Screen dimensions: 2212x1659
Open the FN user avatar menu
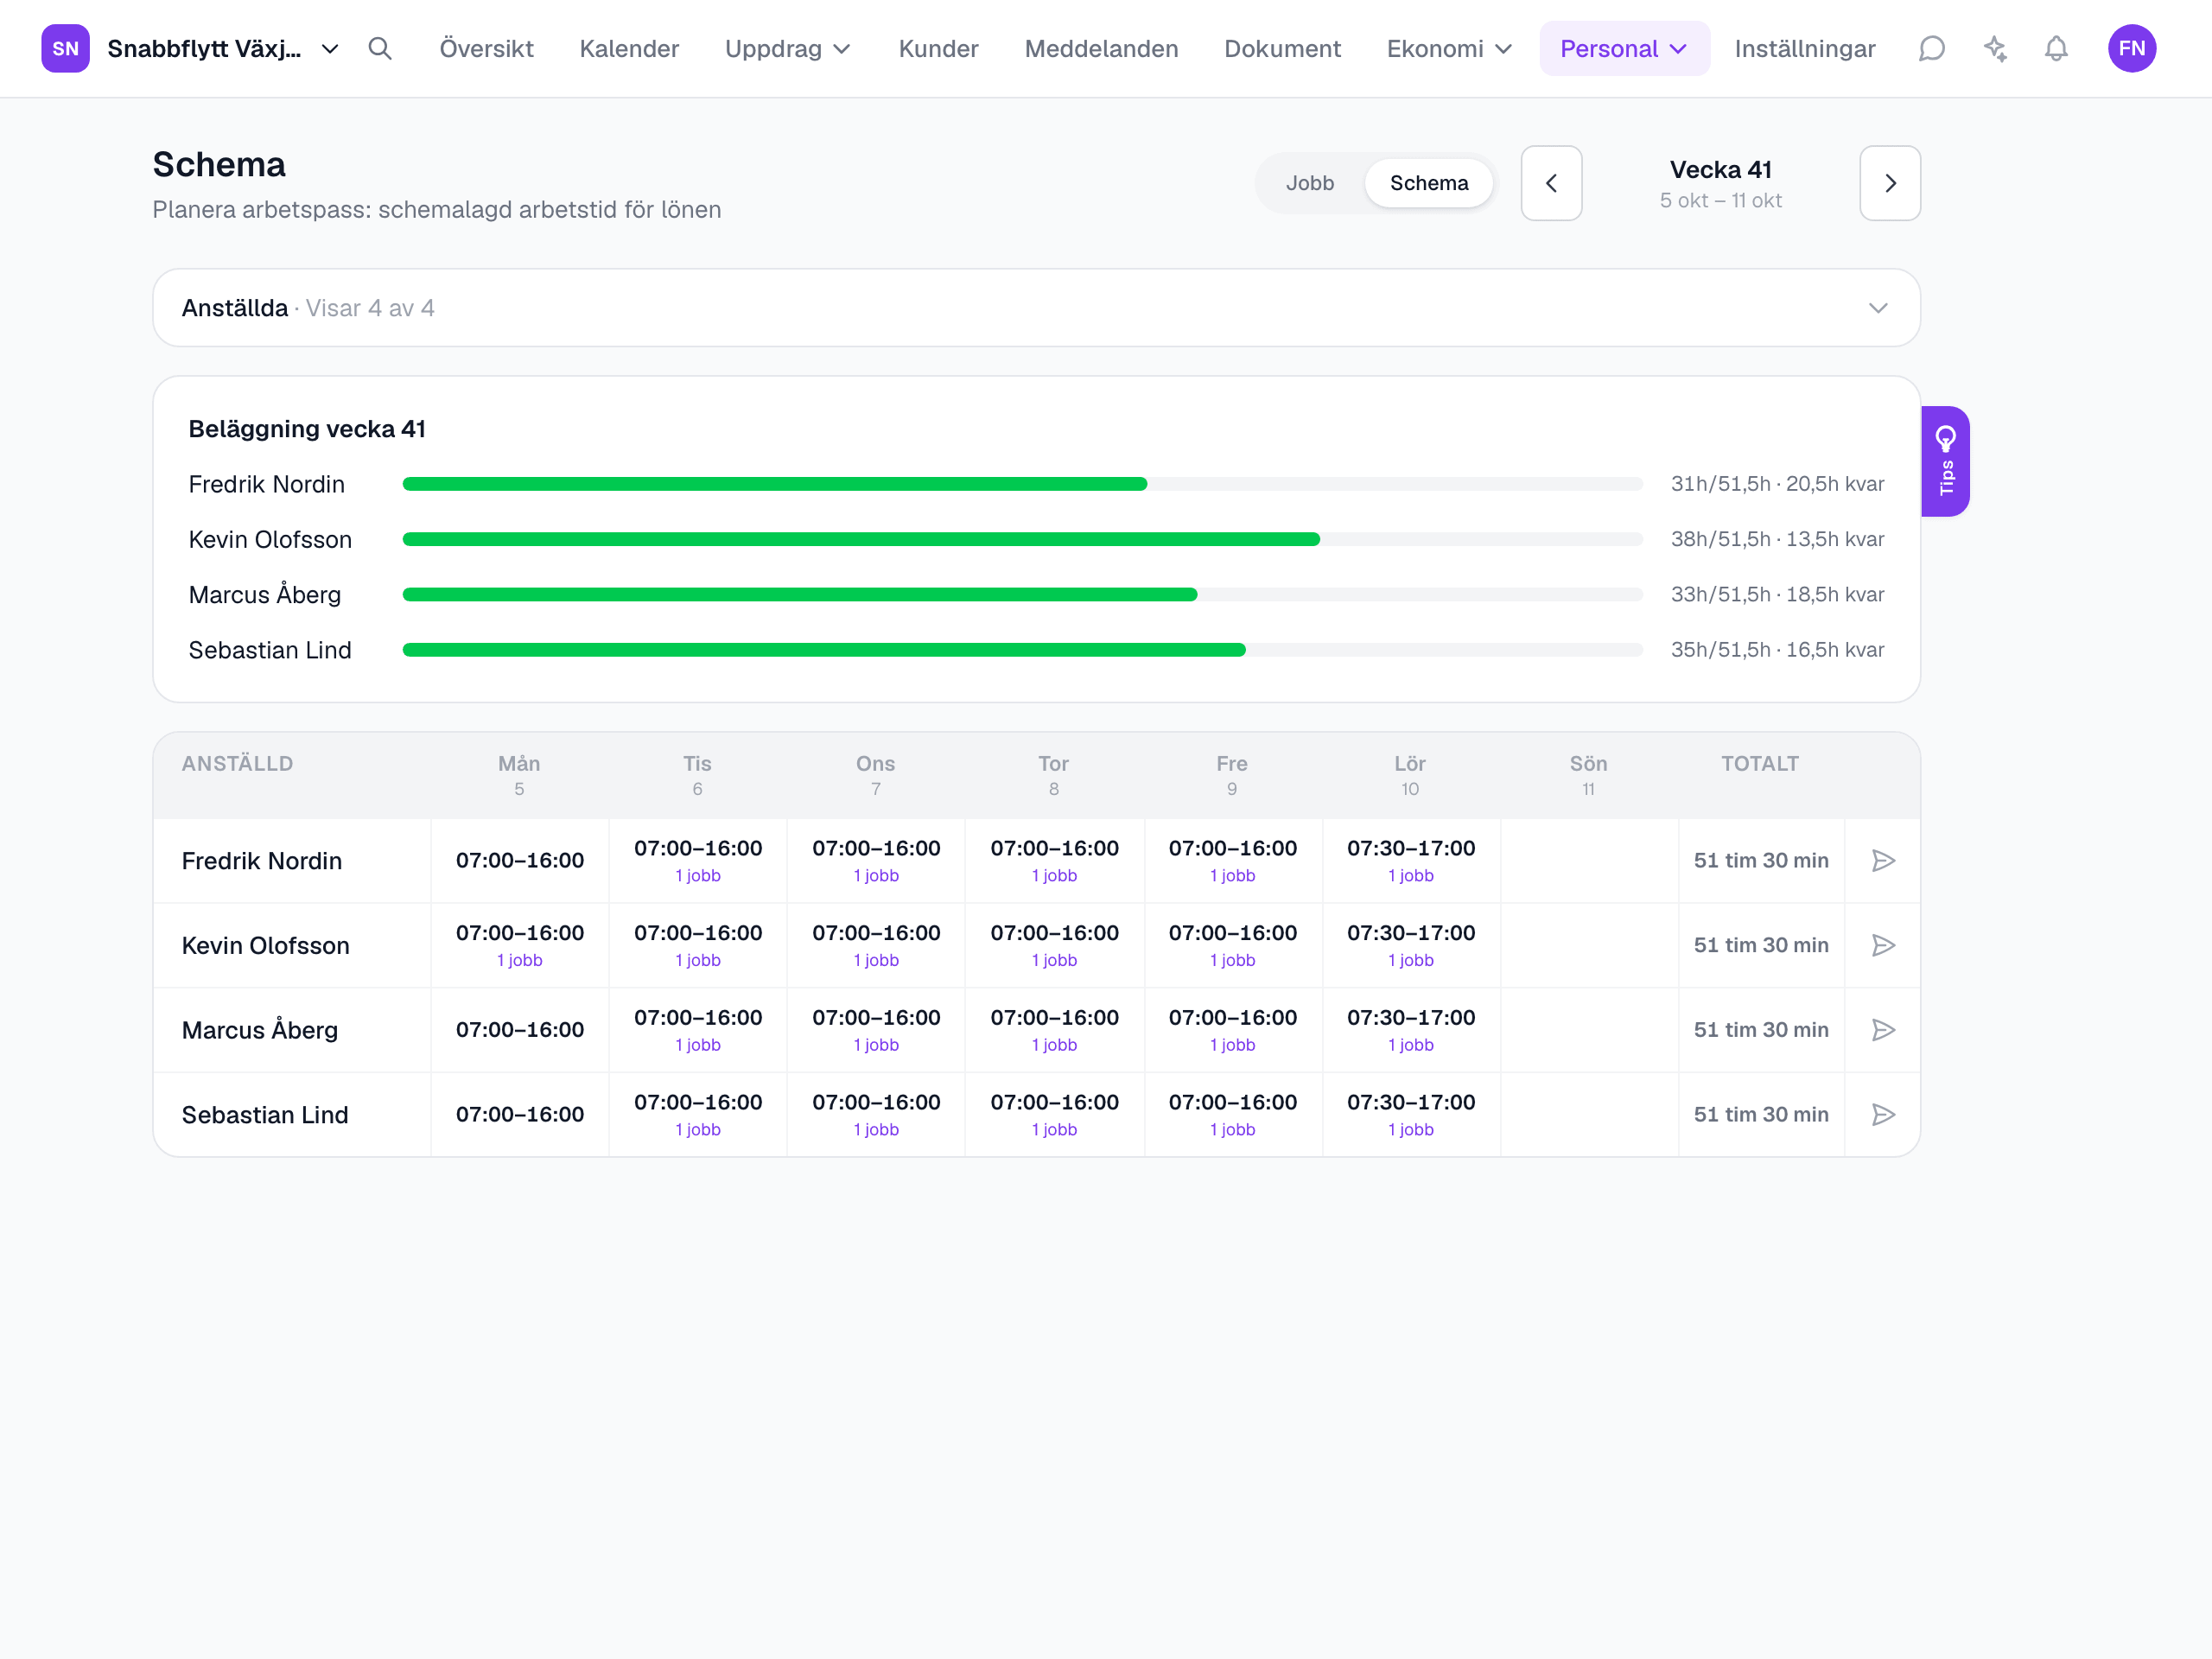(x=2131, y=48)
